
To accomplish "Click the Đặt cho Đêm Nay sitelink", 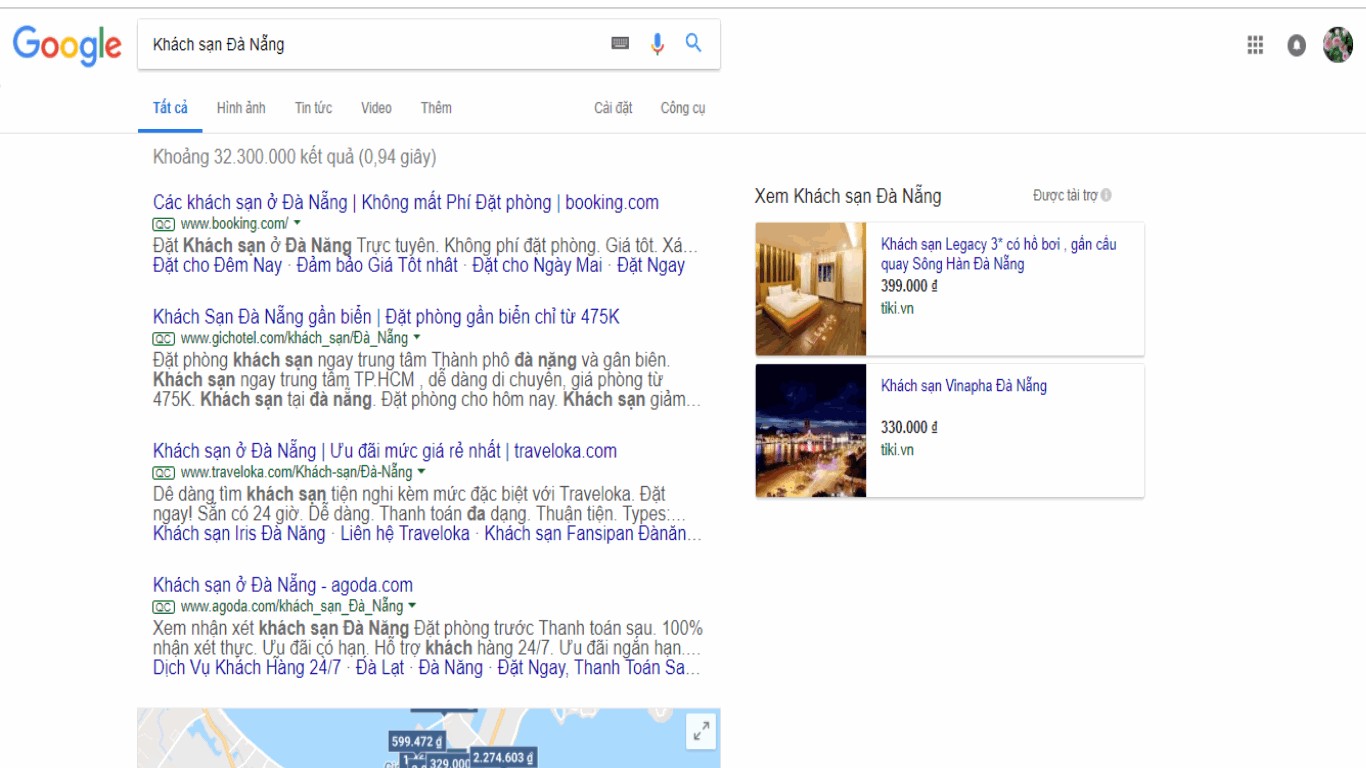I will 217,265.
